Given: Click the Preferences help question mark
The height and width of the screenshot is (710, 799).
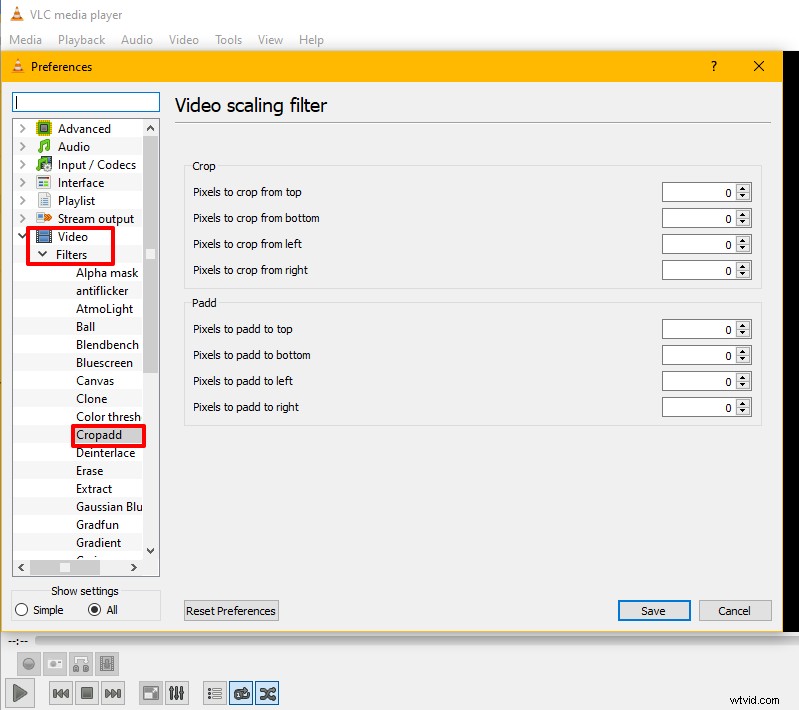Looking at the screenshot, I should pyautogui.click(x=714, y=66).
